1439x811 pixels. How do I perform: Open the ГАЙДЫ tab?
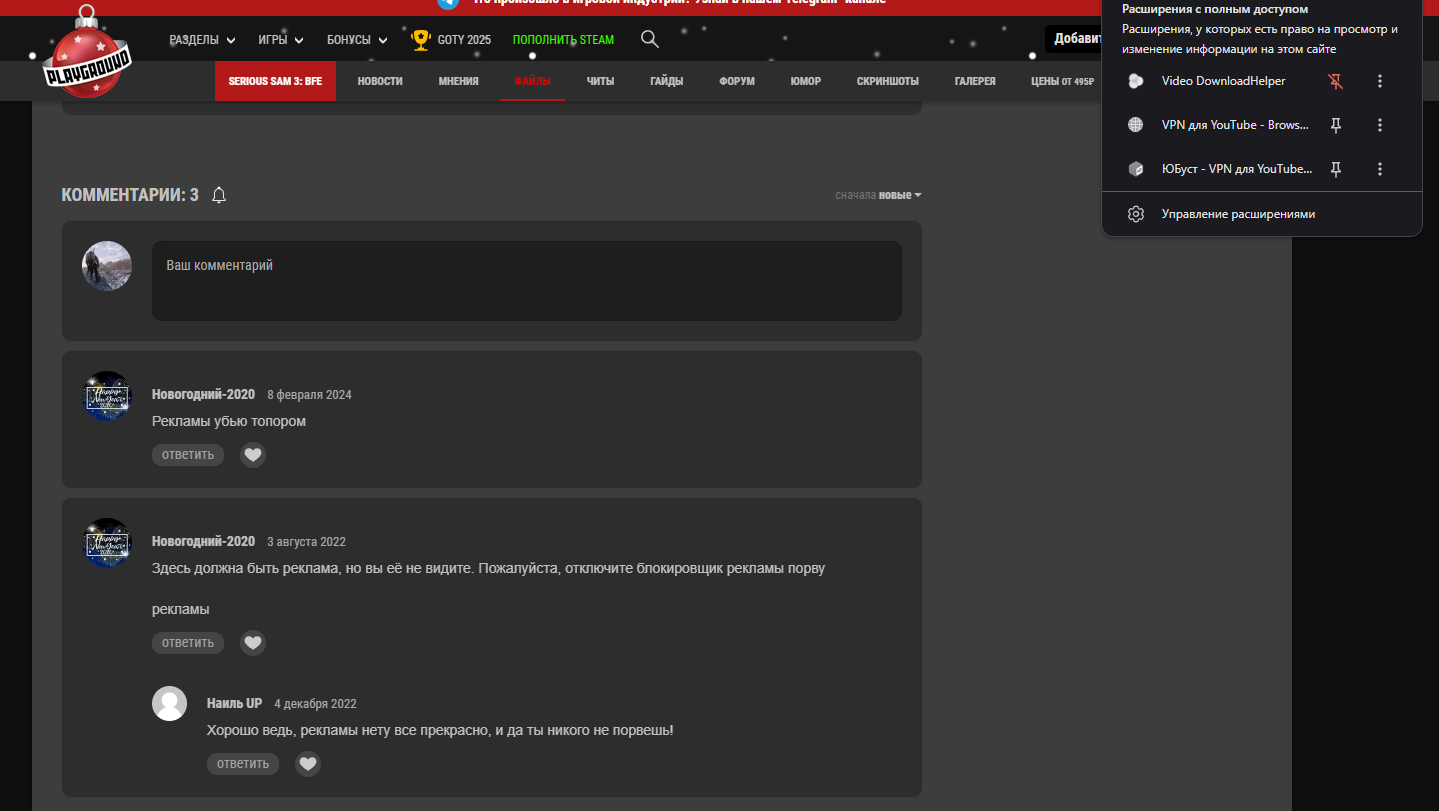666,81
